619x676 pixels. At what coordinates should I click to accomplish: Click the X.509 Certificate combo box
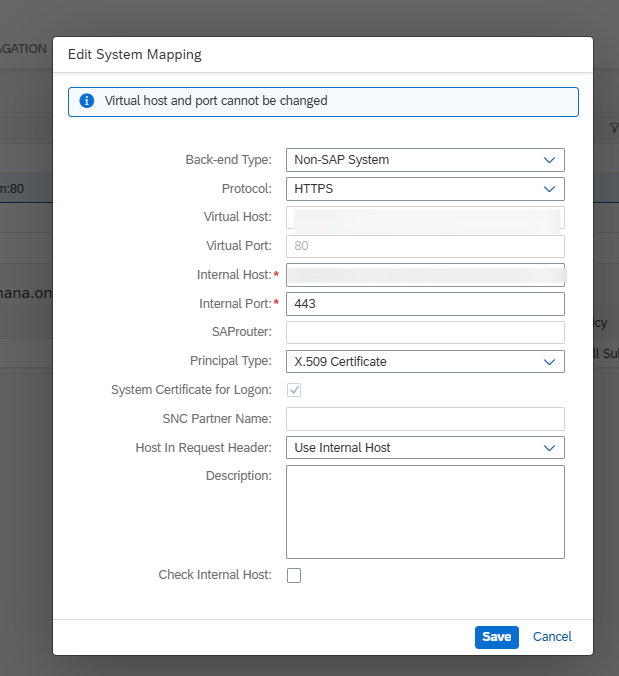point(425,361)
